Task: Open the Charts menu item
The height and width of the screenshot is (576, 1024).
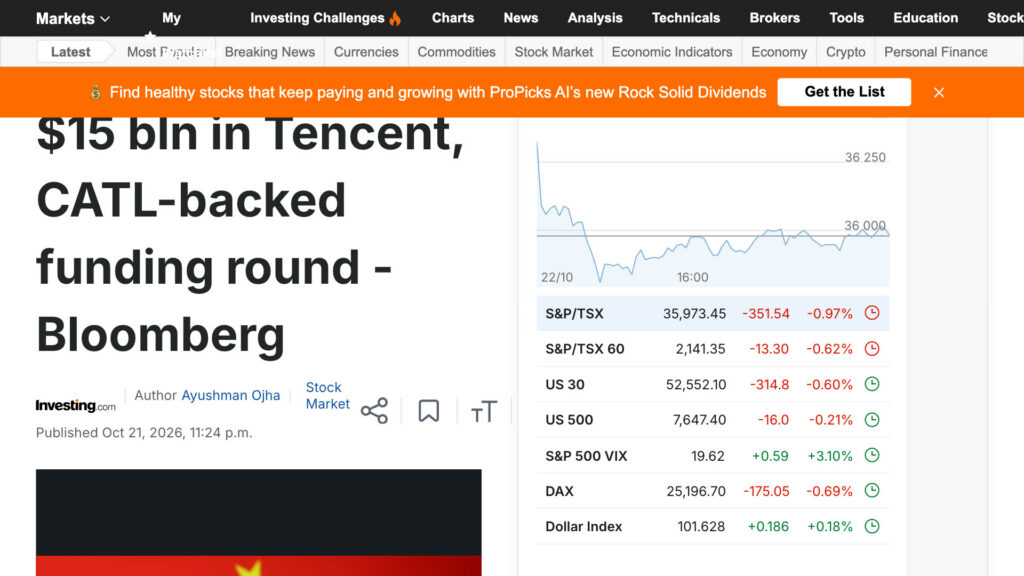Action: point(453,18)
